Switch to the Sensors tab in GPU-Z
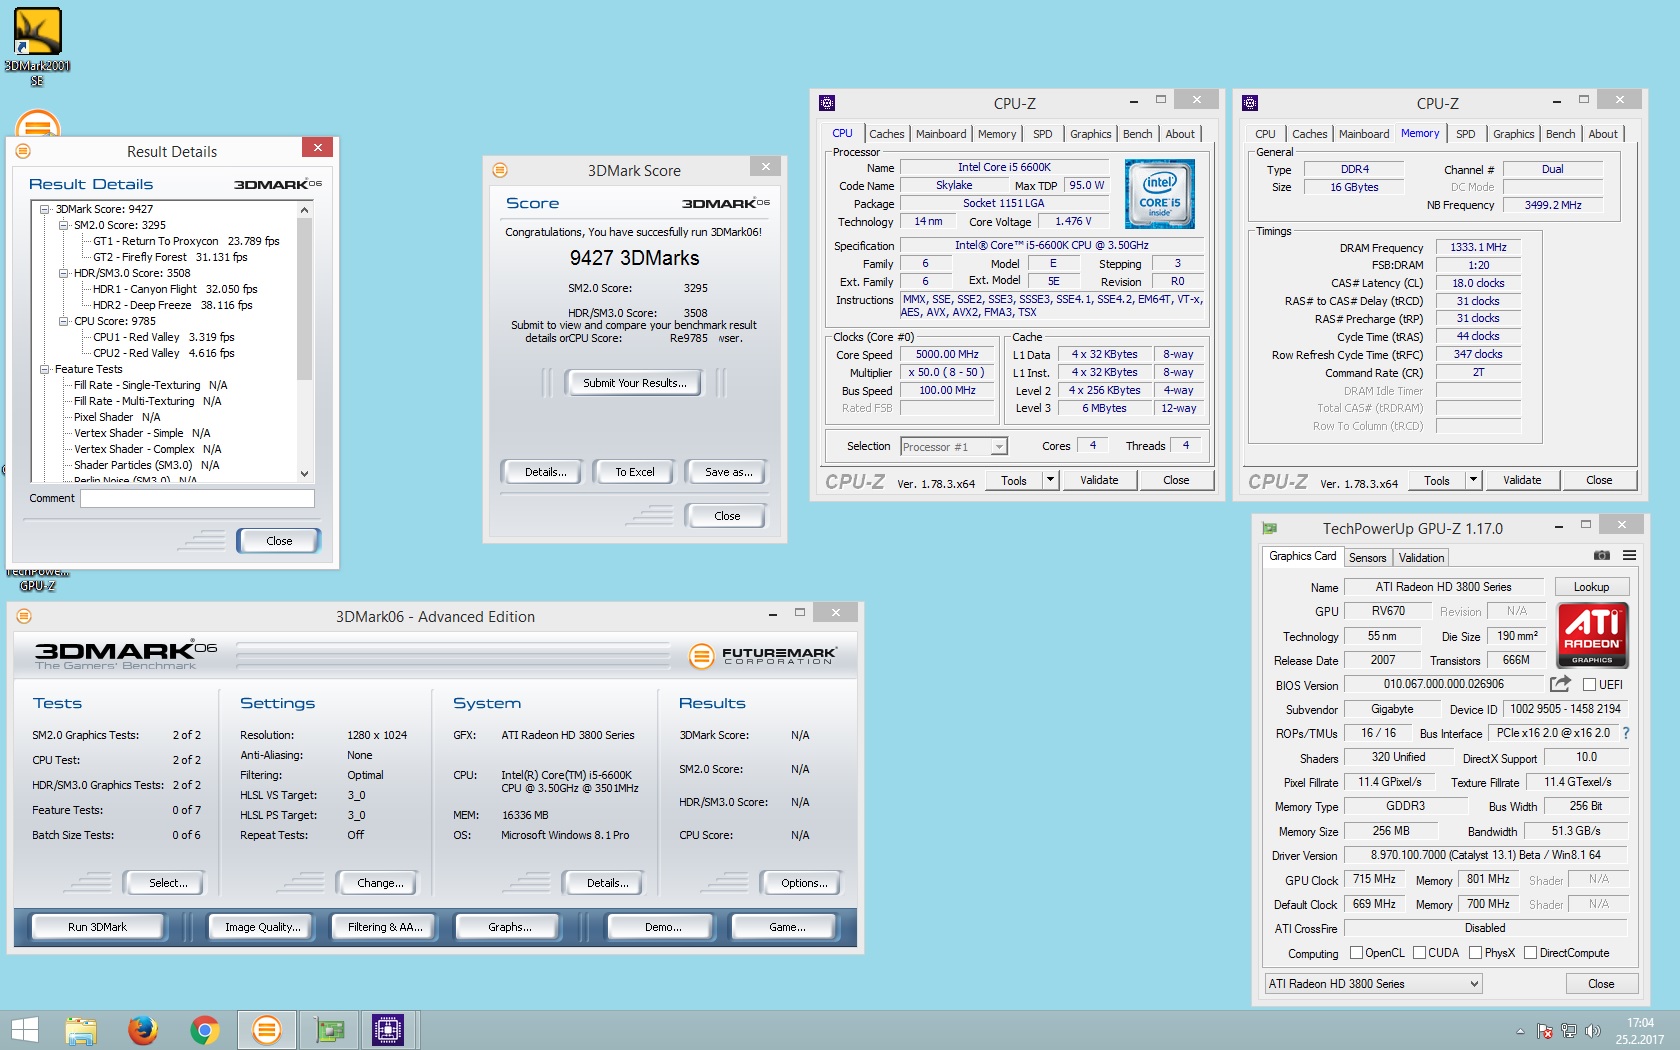 pos(1367,558)
